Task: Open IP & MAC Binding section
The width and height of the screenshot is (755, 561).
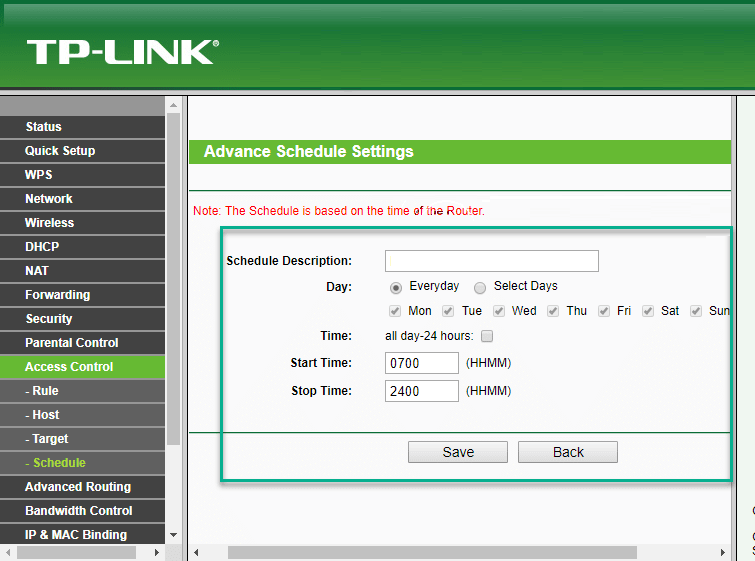Action: tap(82, 535)
